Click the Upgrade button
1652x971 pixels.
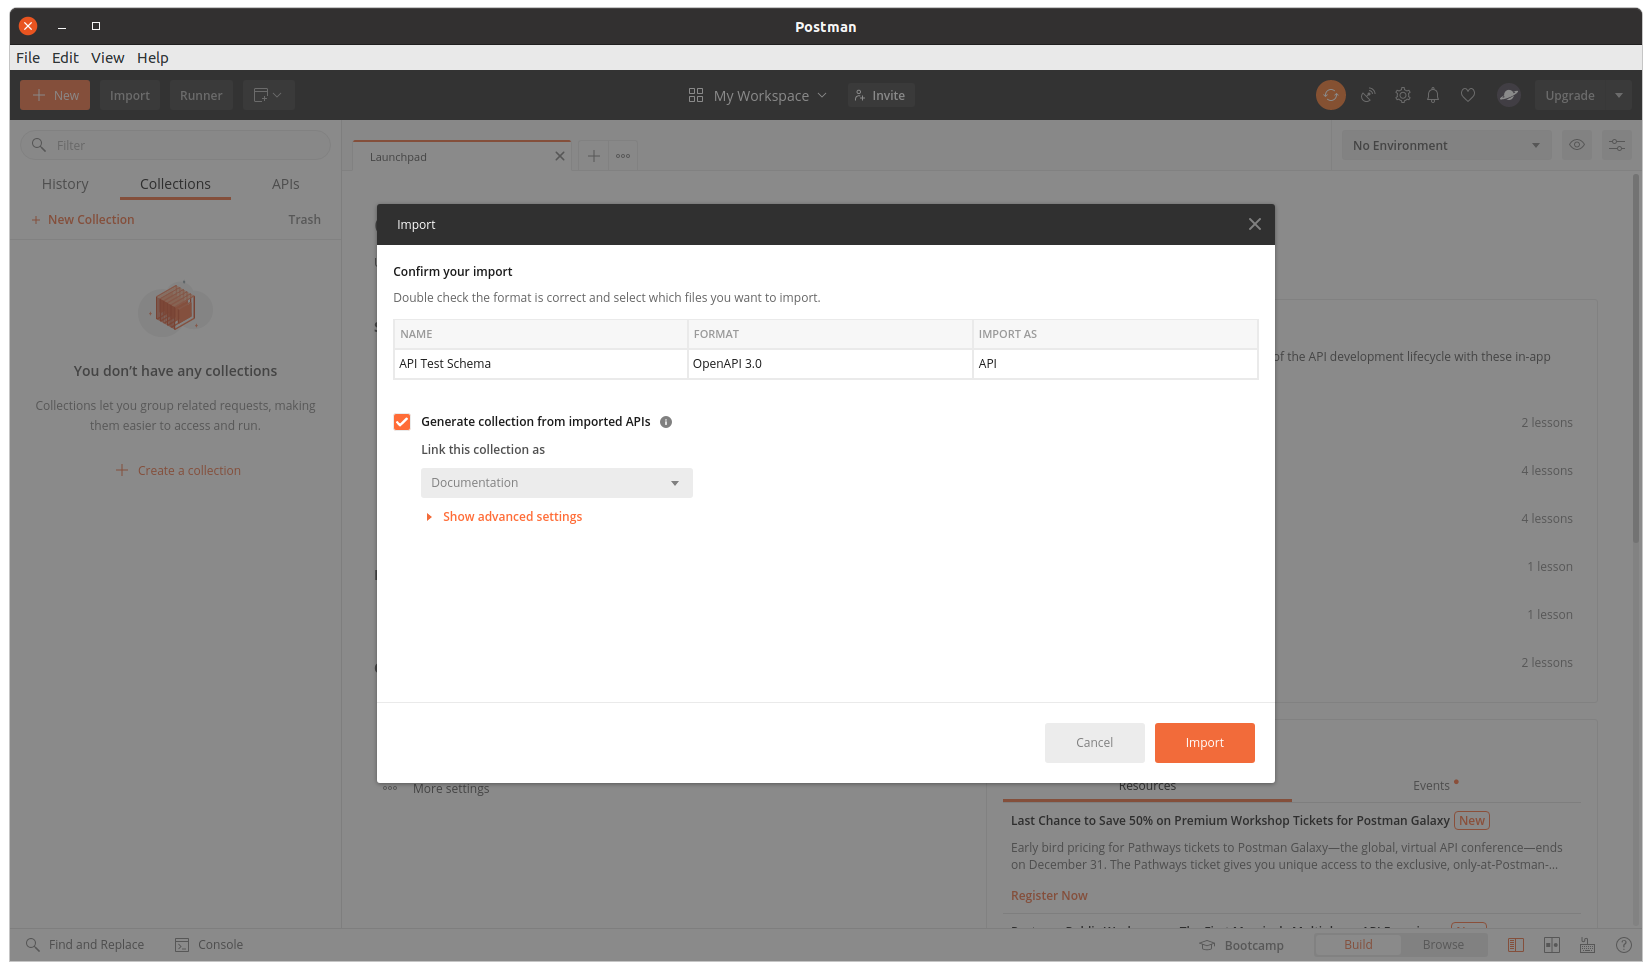click(1570, 95)
